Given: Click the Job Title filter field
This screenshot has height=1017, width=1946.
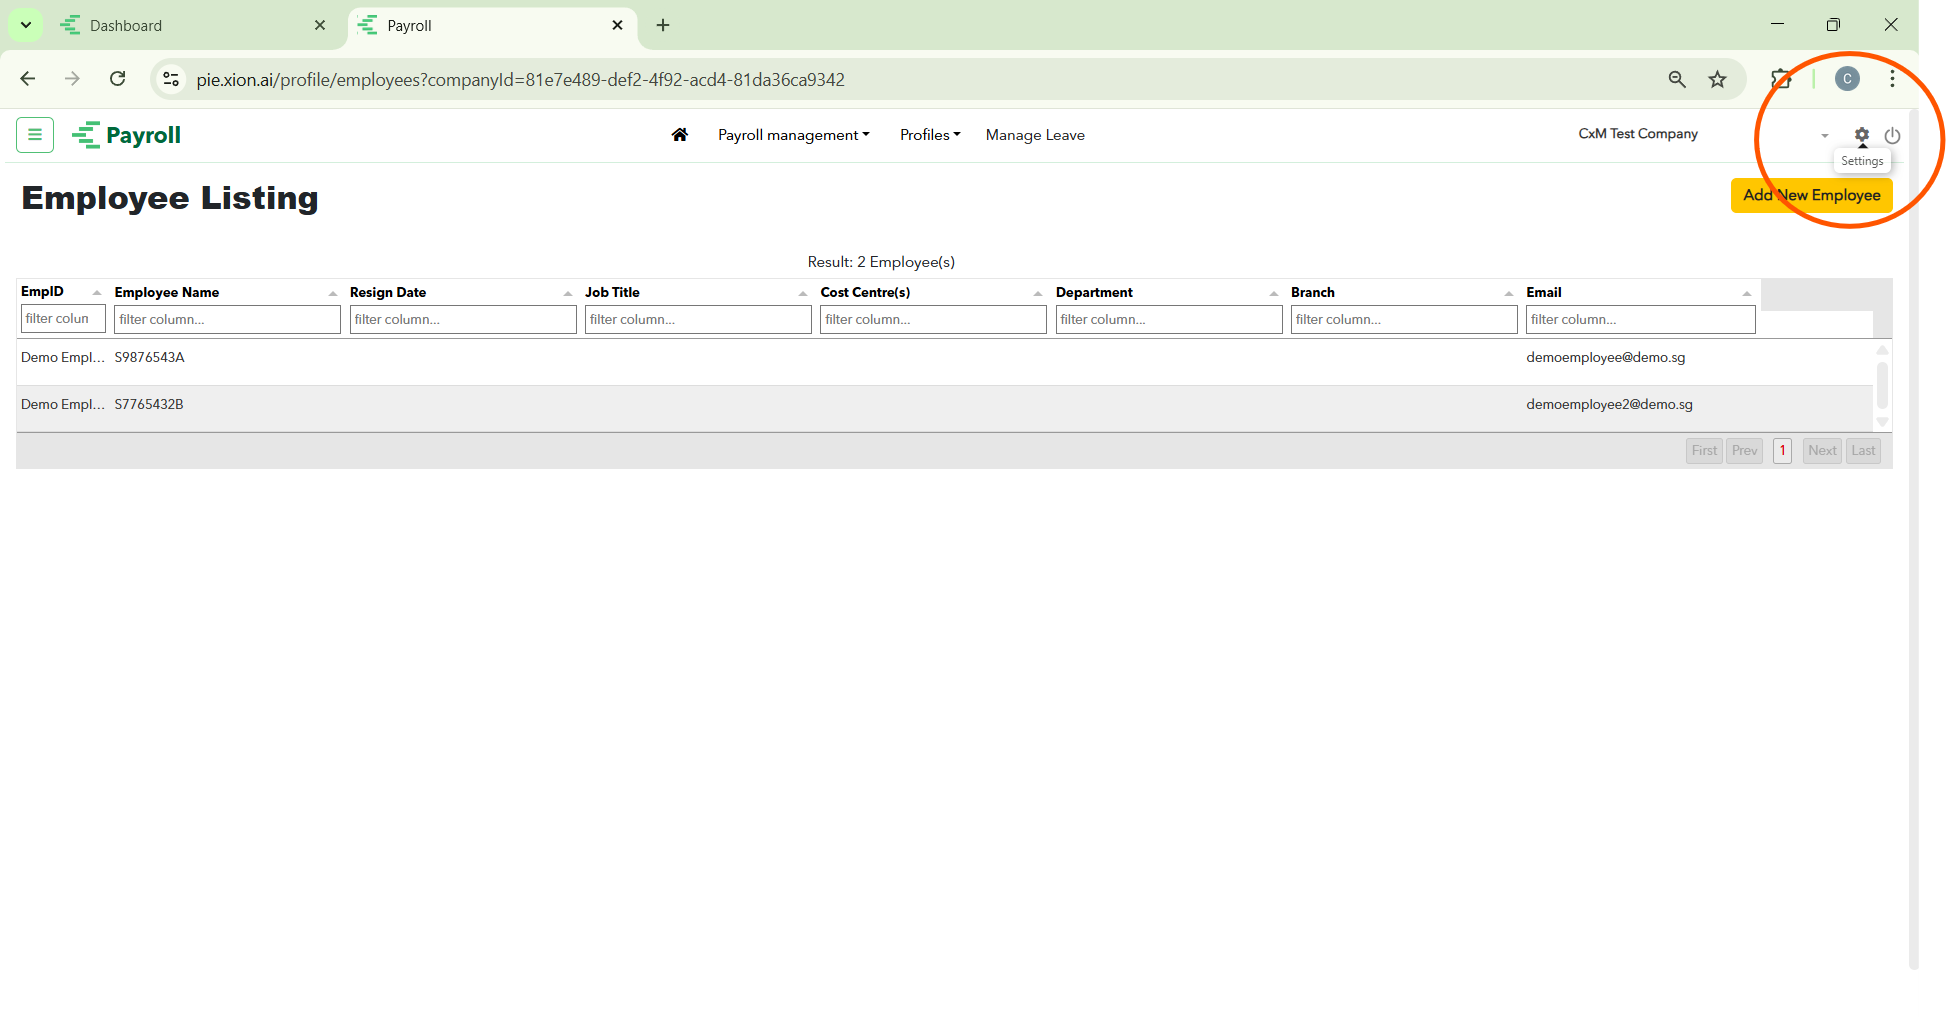Looking at the screenshot, I should 698,320.
